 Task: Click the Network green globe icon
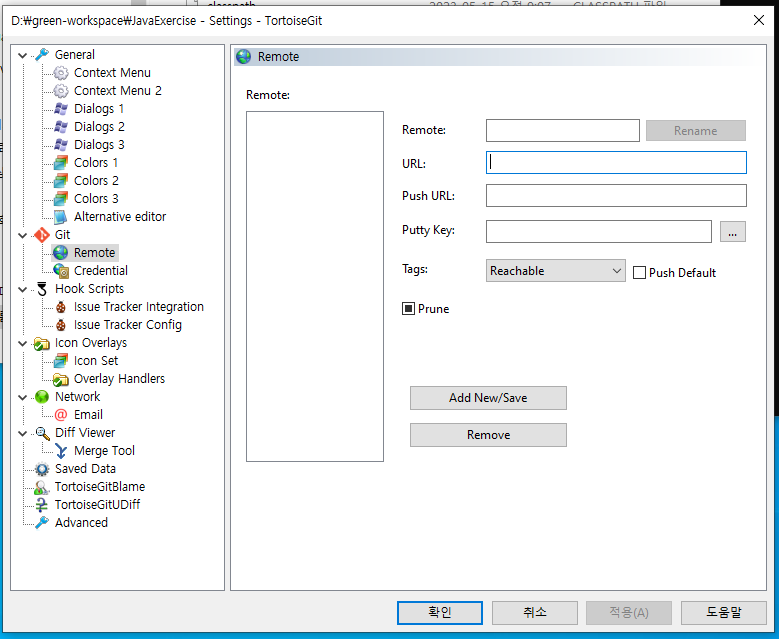(42, 397)
